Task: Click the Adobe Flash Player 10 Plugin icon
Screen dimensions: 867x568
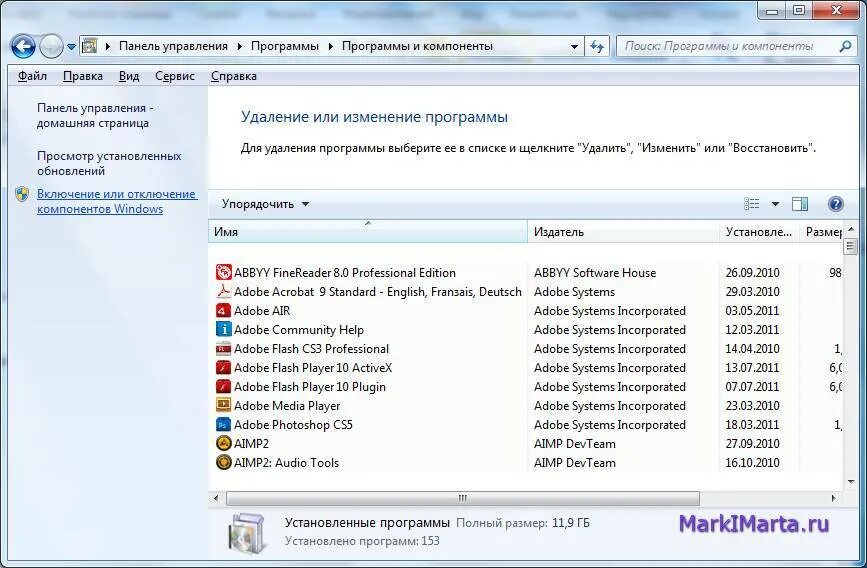Action: [223, 386]
